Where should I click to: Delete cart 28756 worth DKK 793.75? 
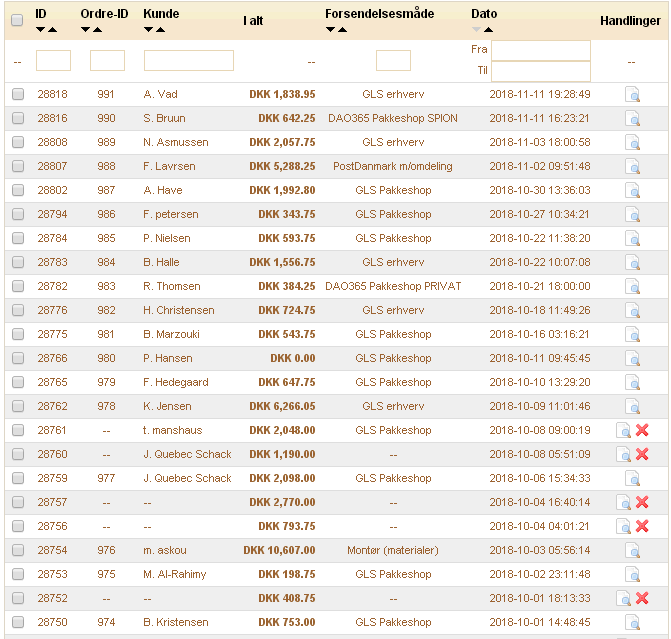(642, 526)
